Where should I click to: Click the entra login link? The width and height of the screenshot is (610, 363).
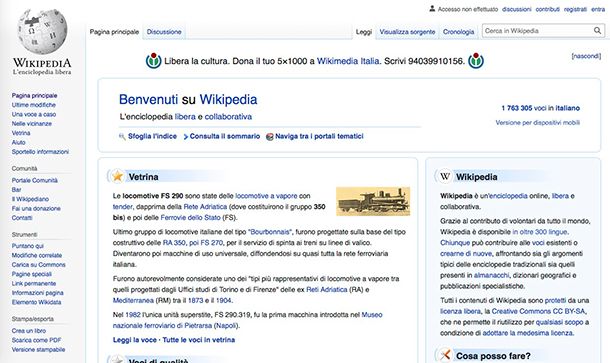click(598, 9)
